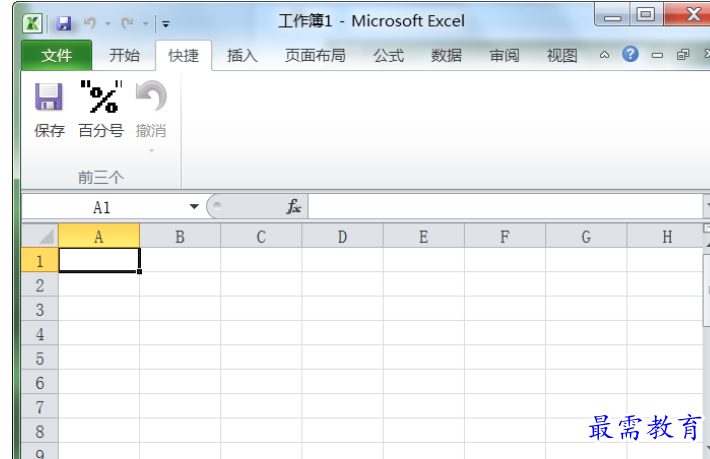This screenshot has height=459, width=710.
Task: Close the Excel window
Action: coord(688,14)
